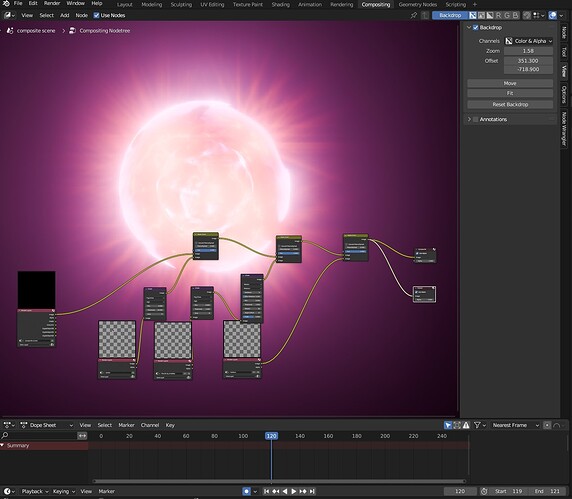The height and width of the screenshot is (499, 572).
Task: Select the Alpha channel display icon
Action: point(490,15)
